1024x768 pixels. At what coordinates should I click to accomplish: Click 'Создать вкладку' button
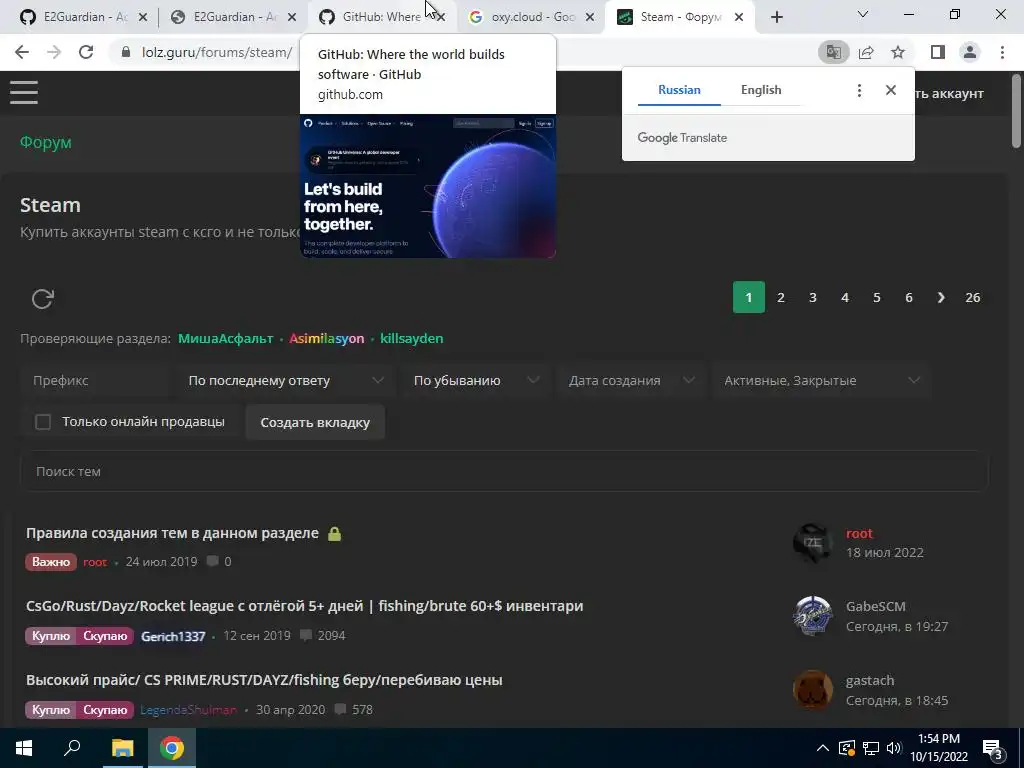(315, 422)
